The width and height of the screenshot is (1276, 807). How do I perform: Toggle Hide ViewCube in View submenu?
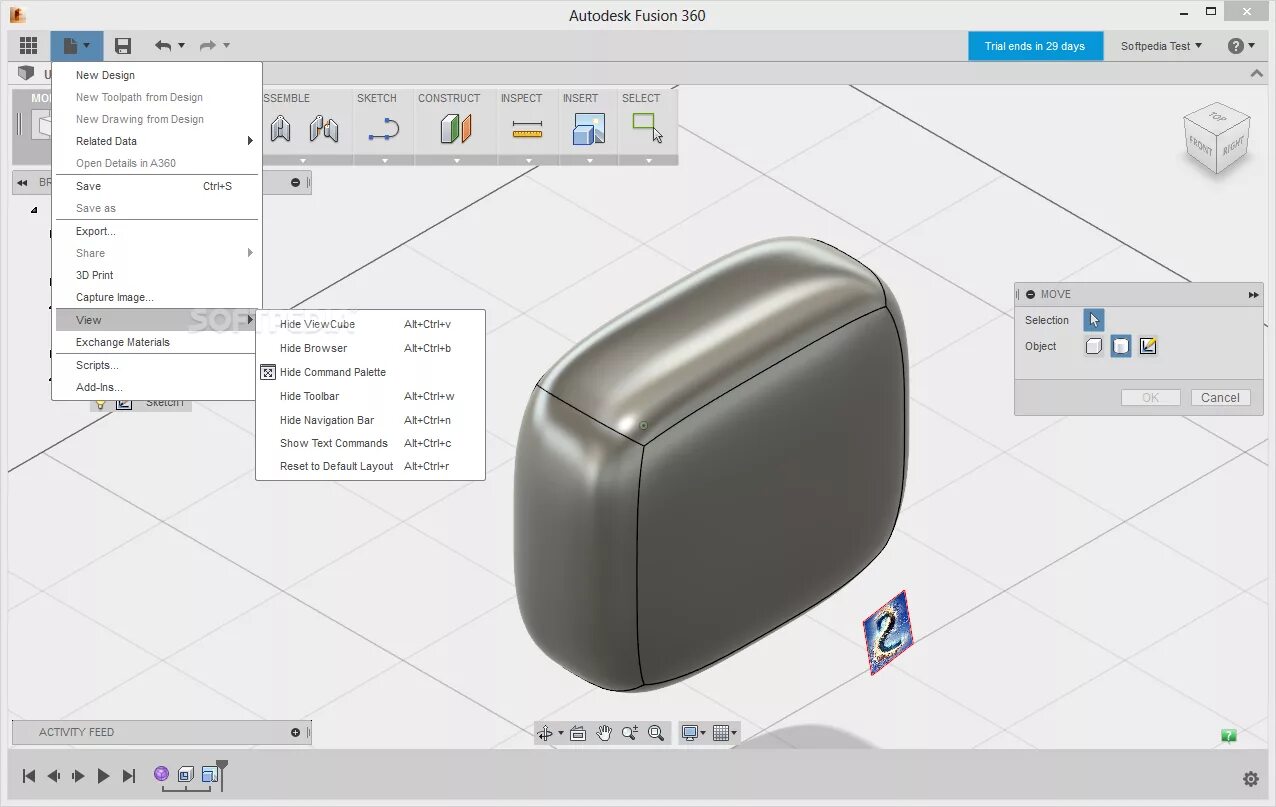[x=370, y=324]
